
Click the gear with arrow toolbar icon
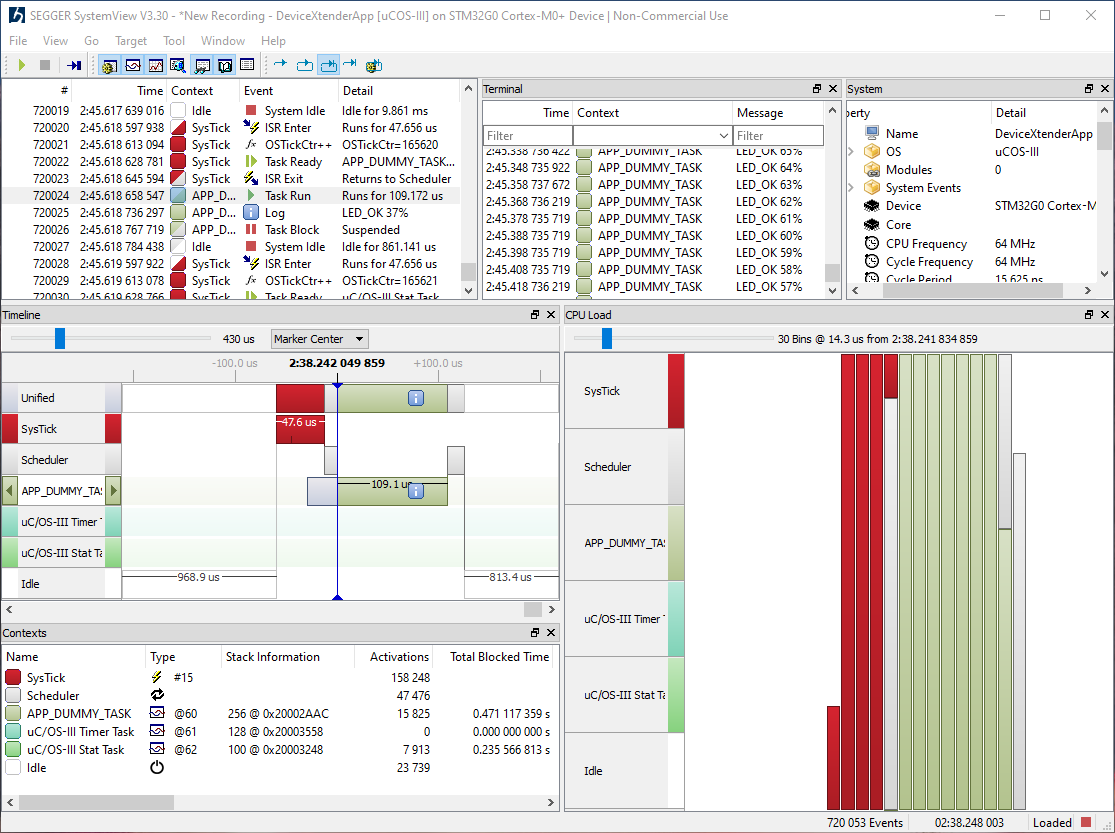374,65
